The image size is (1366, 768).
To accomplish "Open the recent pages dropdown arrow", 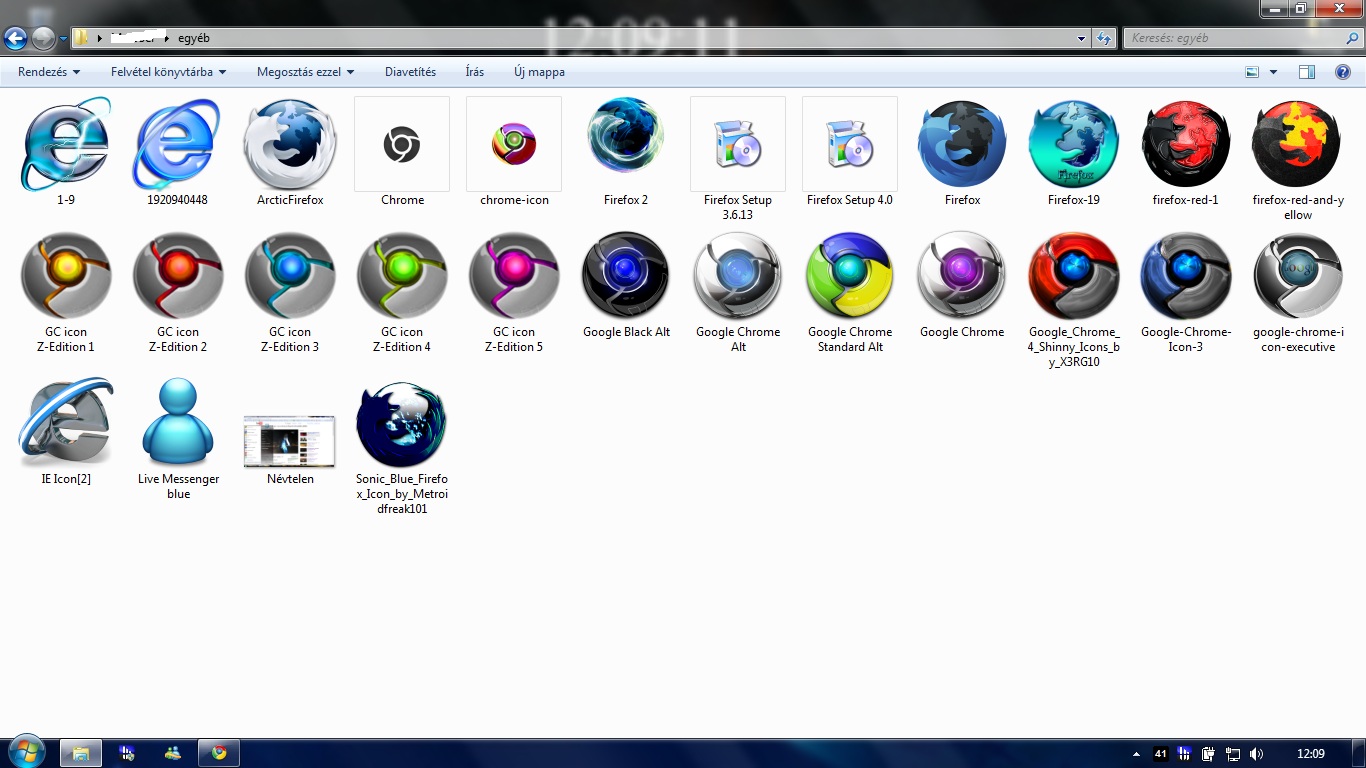I will [x=63, y=39].
